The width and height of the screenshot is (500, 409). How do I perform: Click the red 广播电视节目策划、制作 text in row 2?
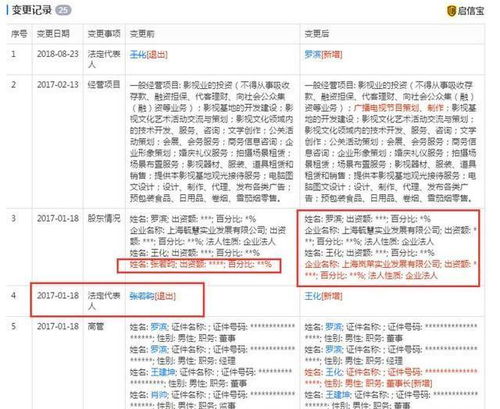point(399,108)
